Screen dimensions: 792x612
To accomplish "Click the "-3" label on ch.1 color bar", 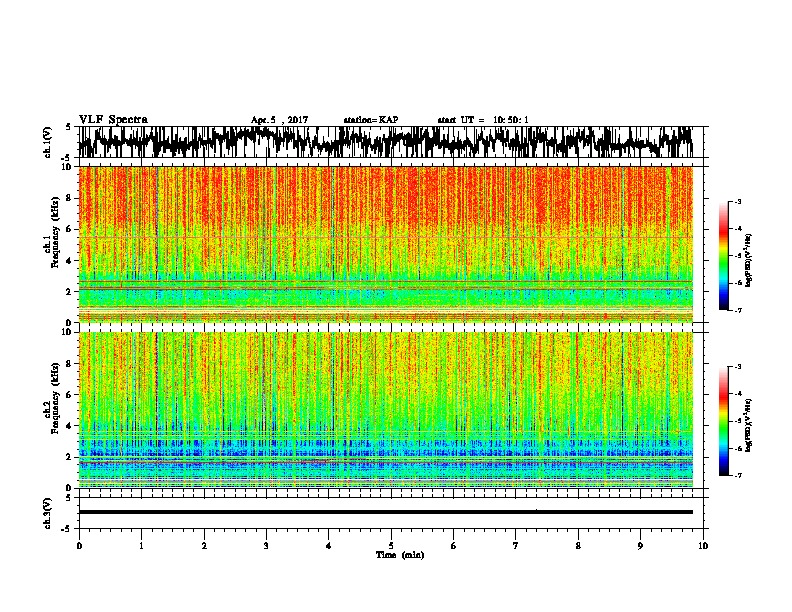I will [x=738, y=201].
